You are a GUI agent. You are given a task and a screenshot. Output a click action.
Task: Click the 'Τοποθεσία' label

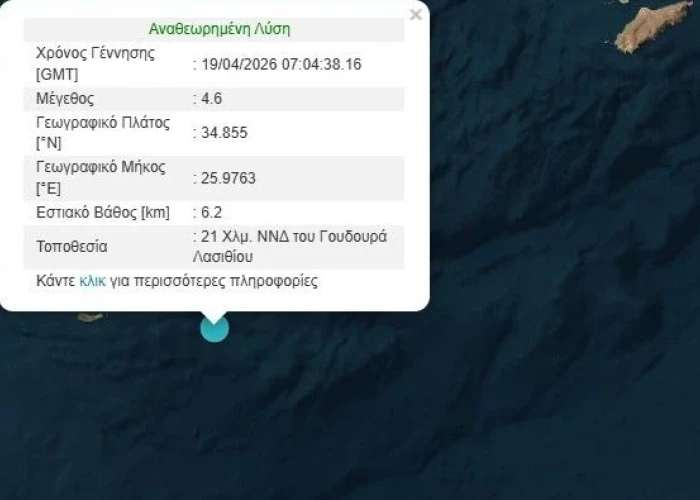(71, 246)
